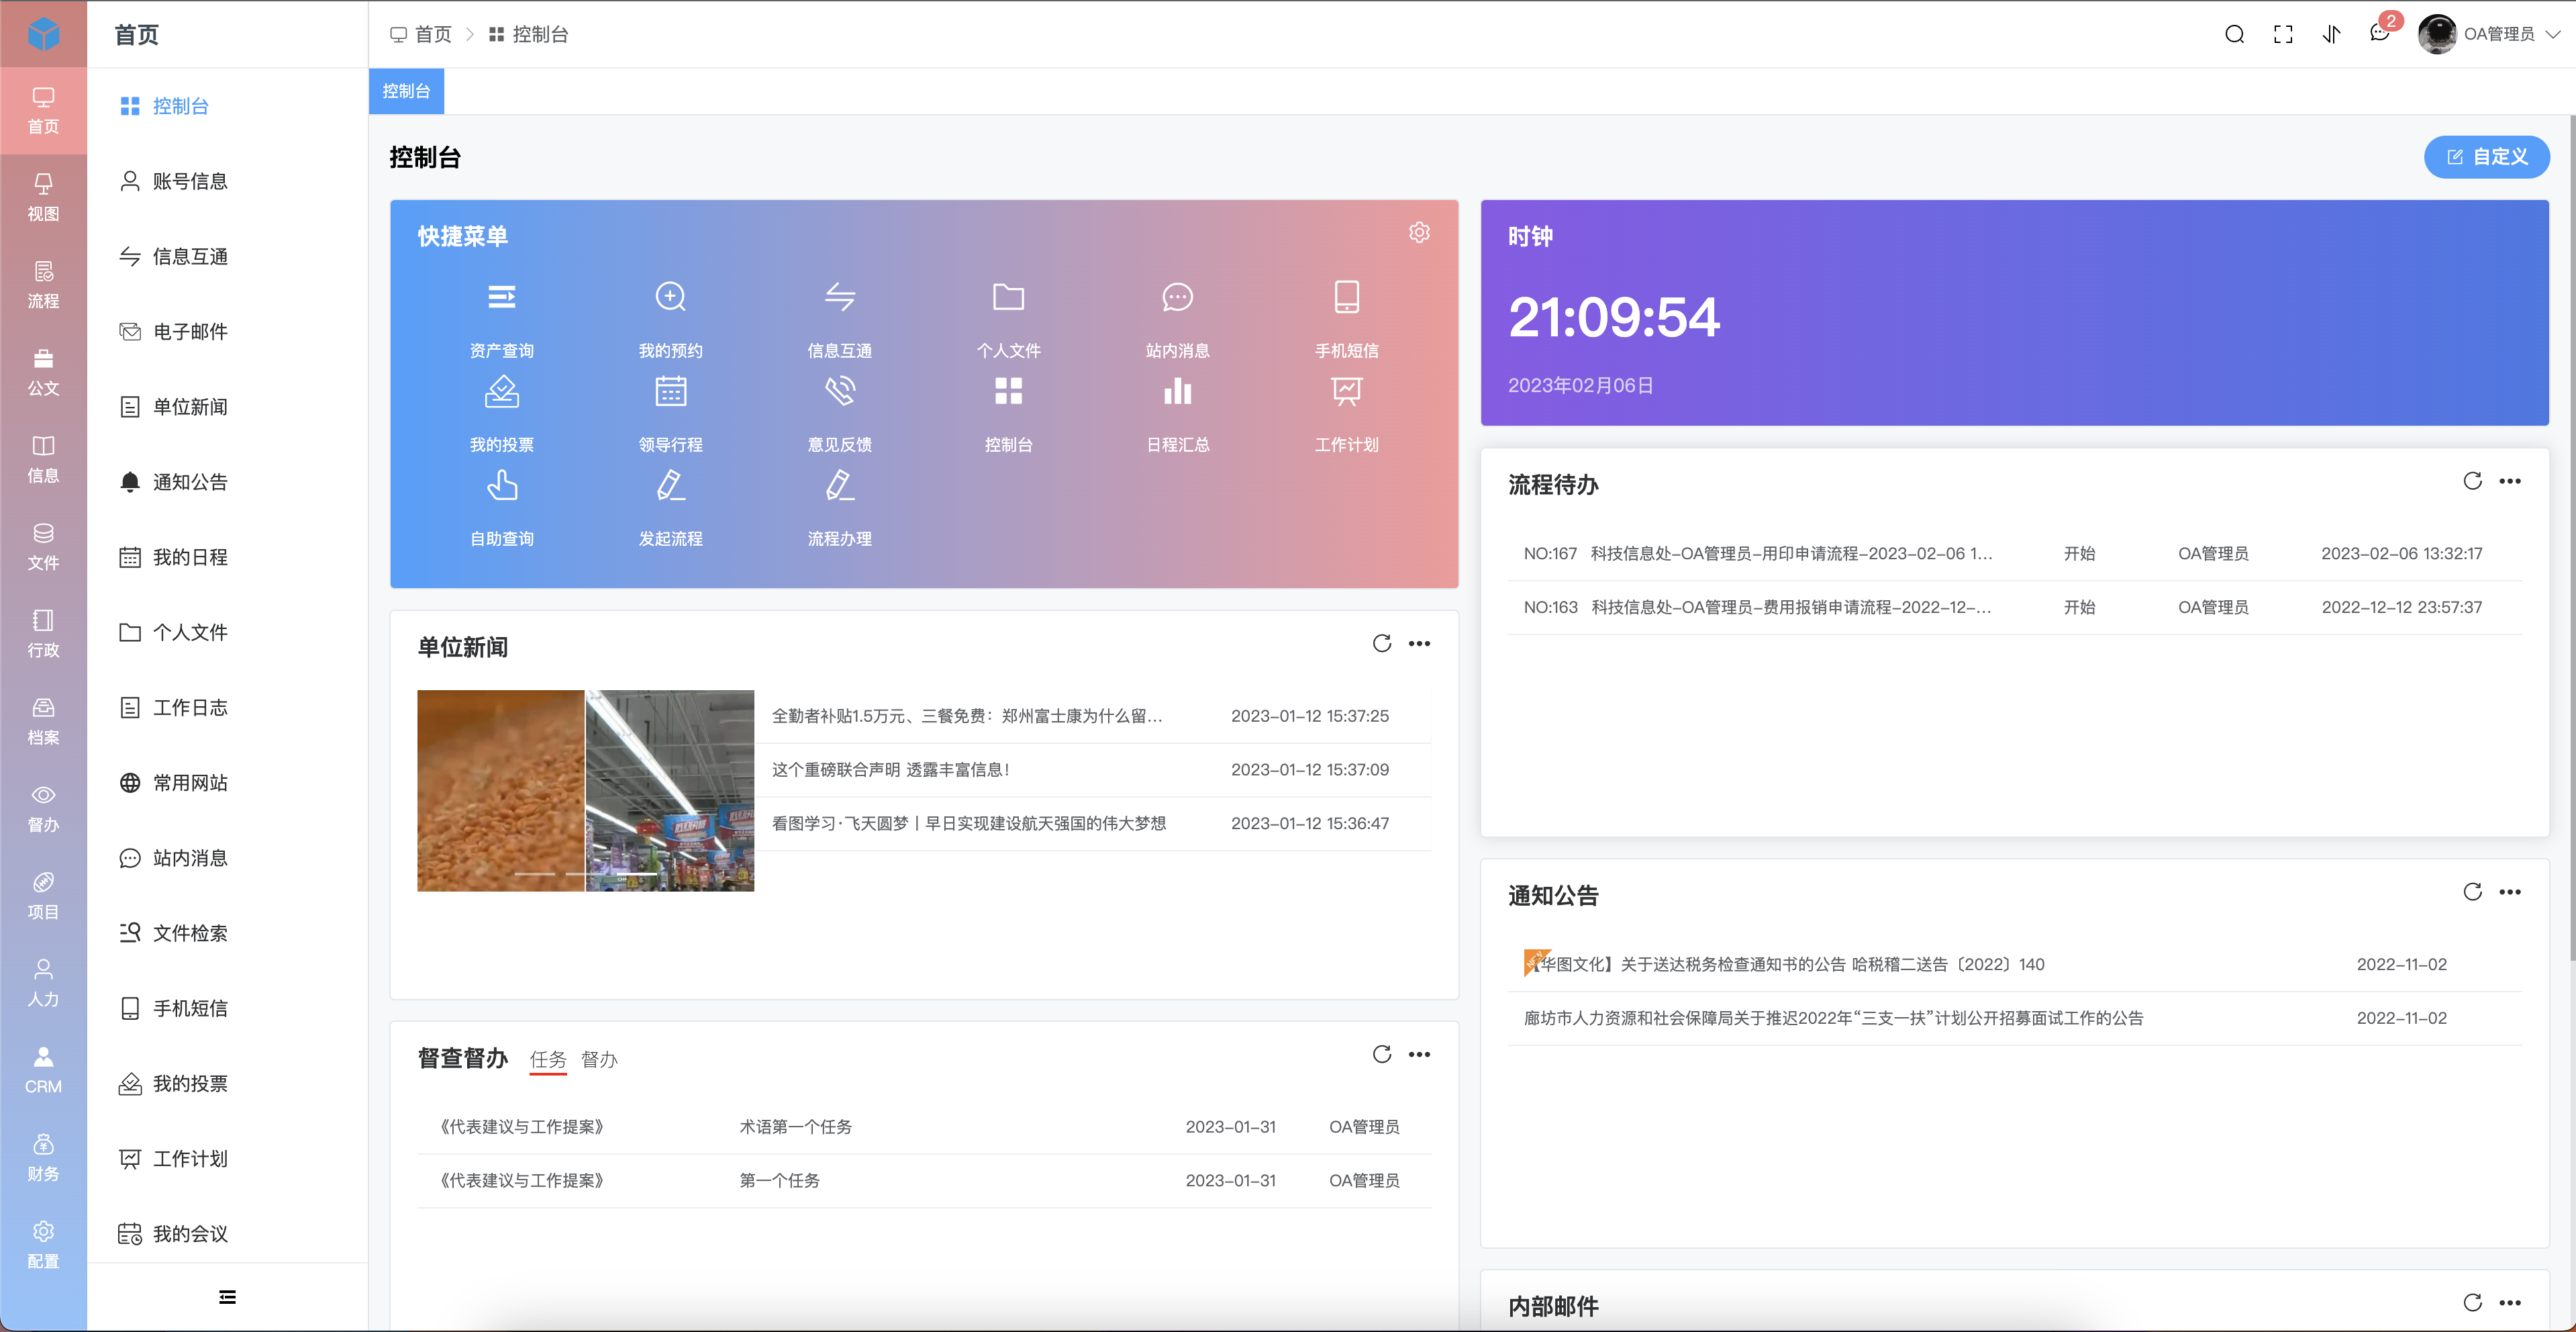Expand the OA管理员 user dropdown
Viewport: 2576px width, 1332px height.
(x=2489, y=34)
